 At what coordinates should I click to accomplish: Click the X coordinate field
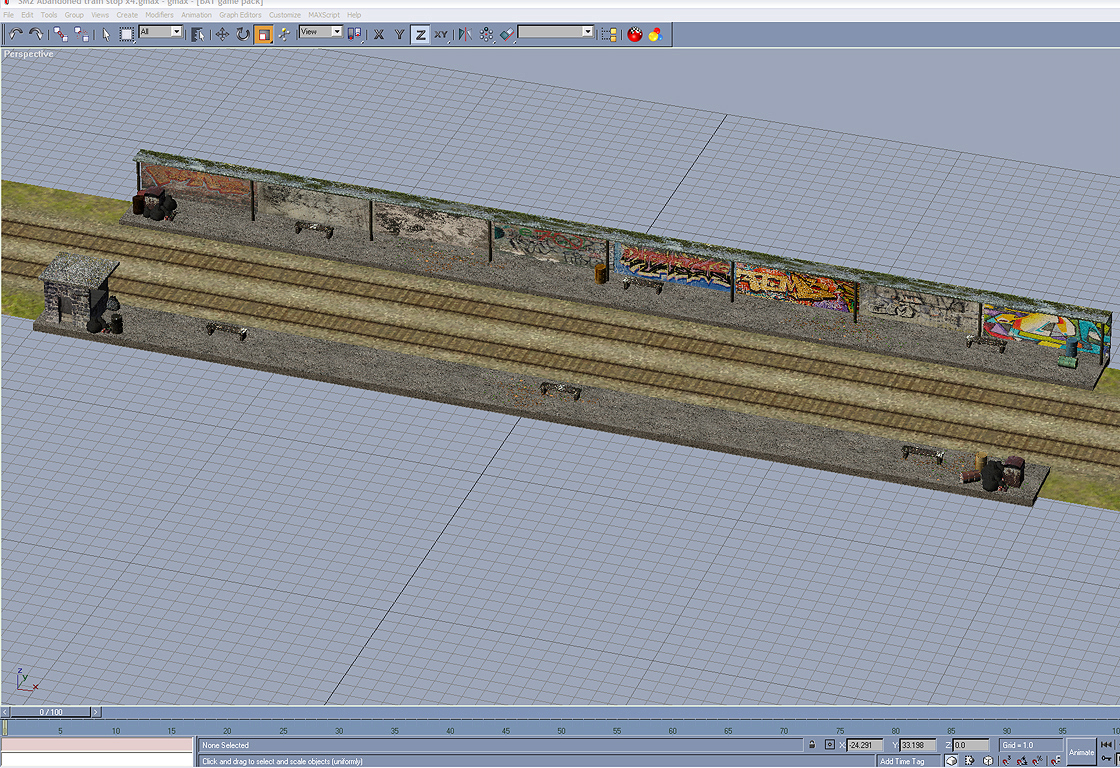(x=865, y=745)
